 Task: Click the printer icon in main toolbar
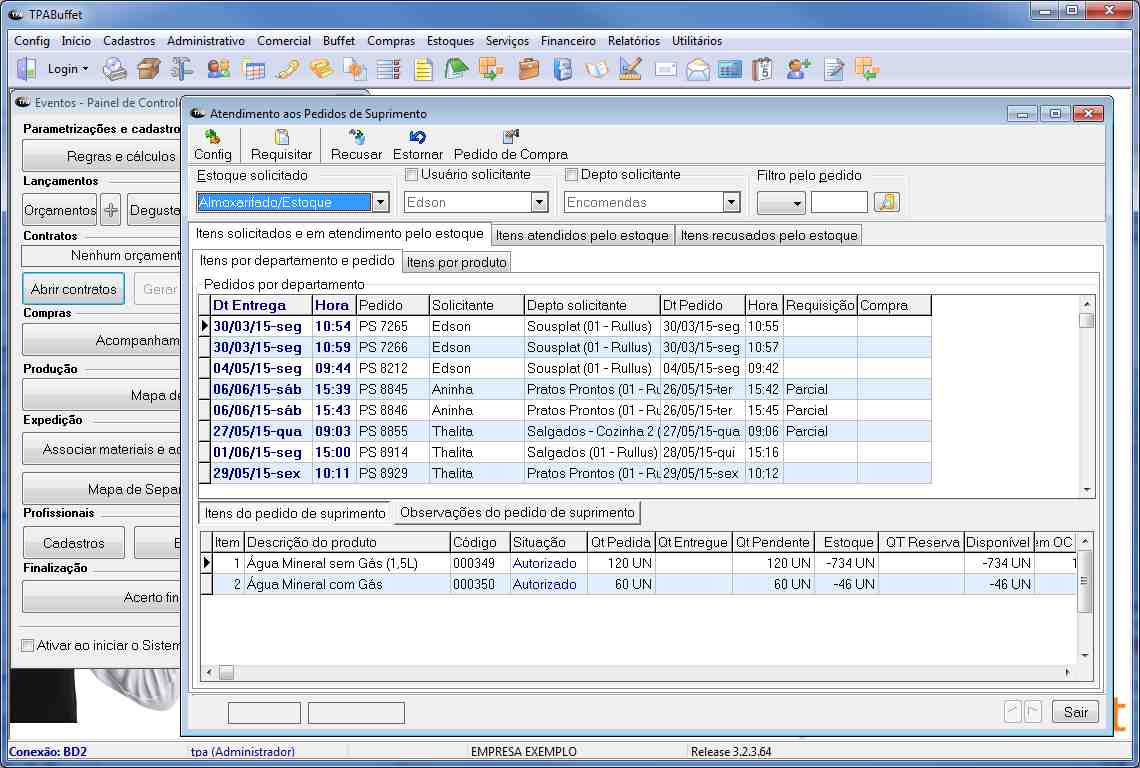coord(115,69)
